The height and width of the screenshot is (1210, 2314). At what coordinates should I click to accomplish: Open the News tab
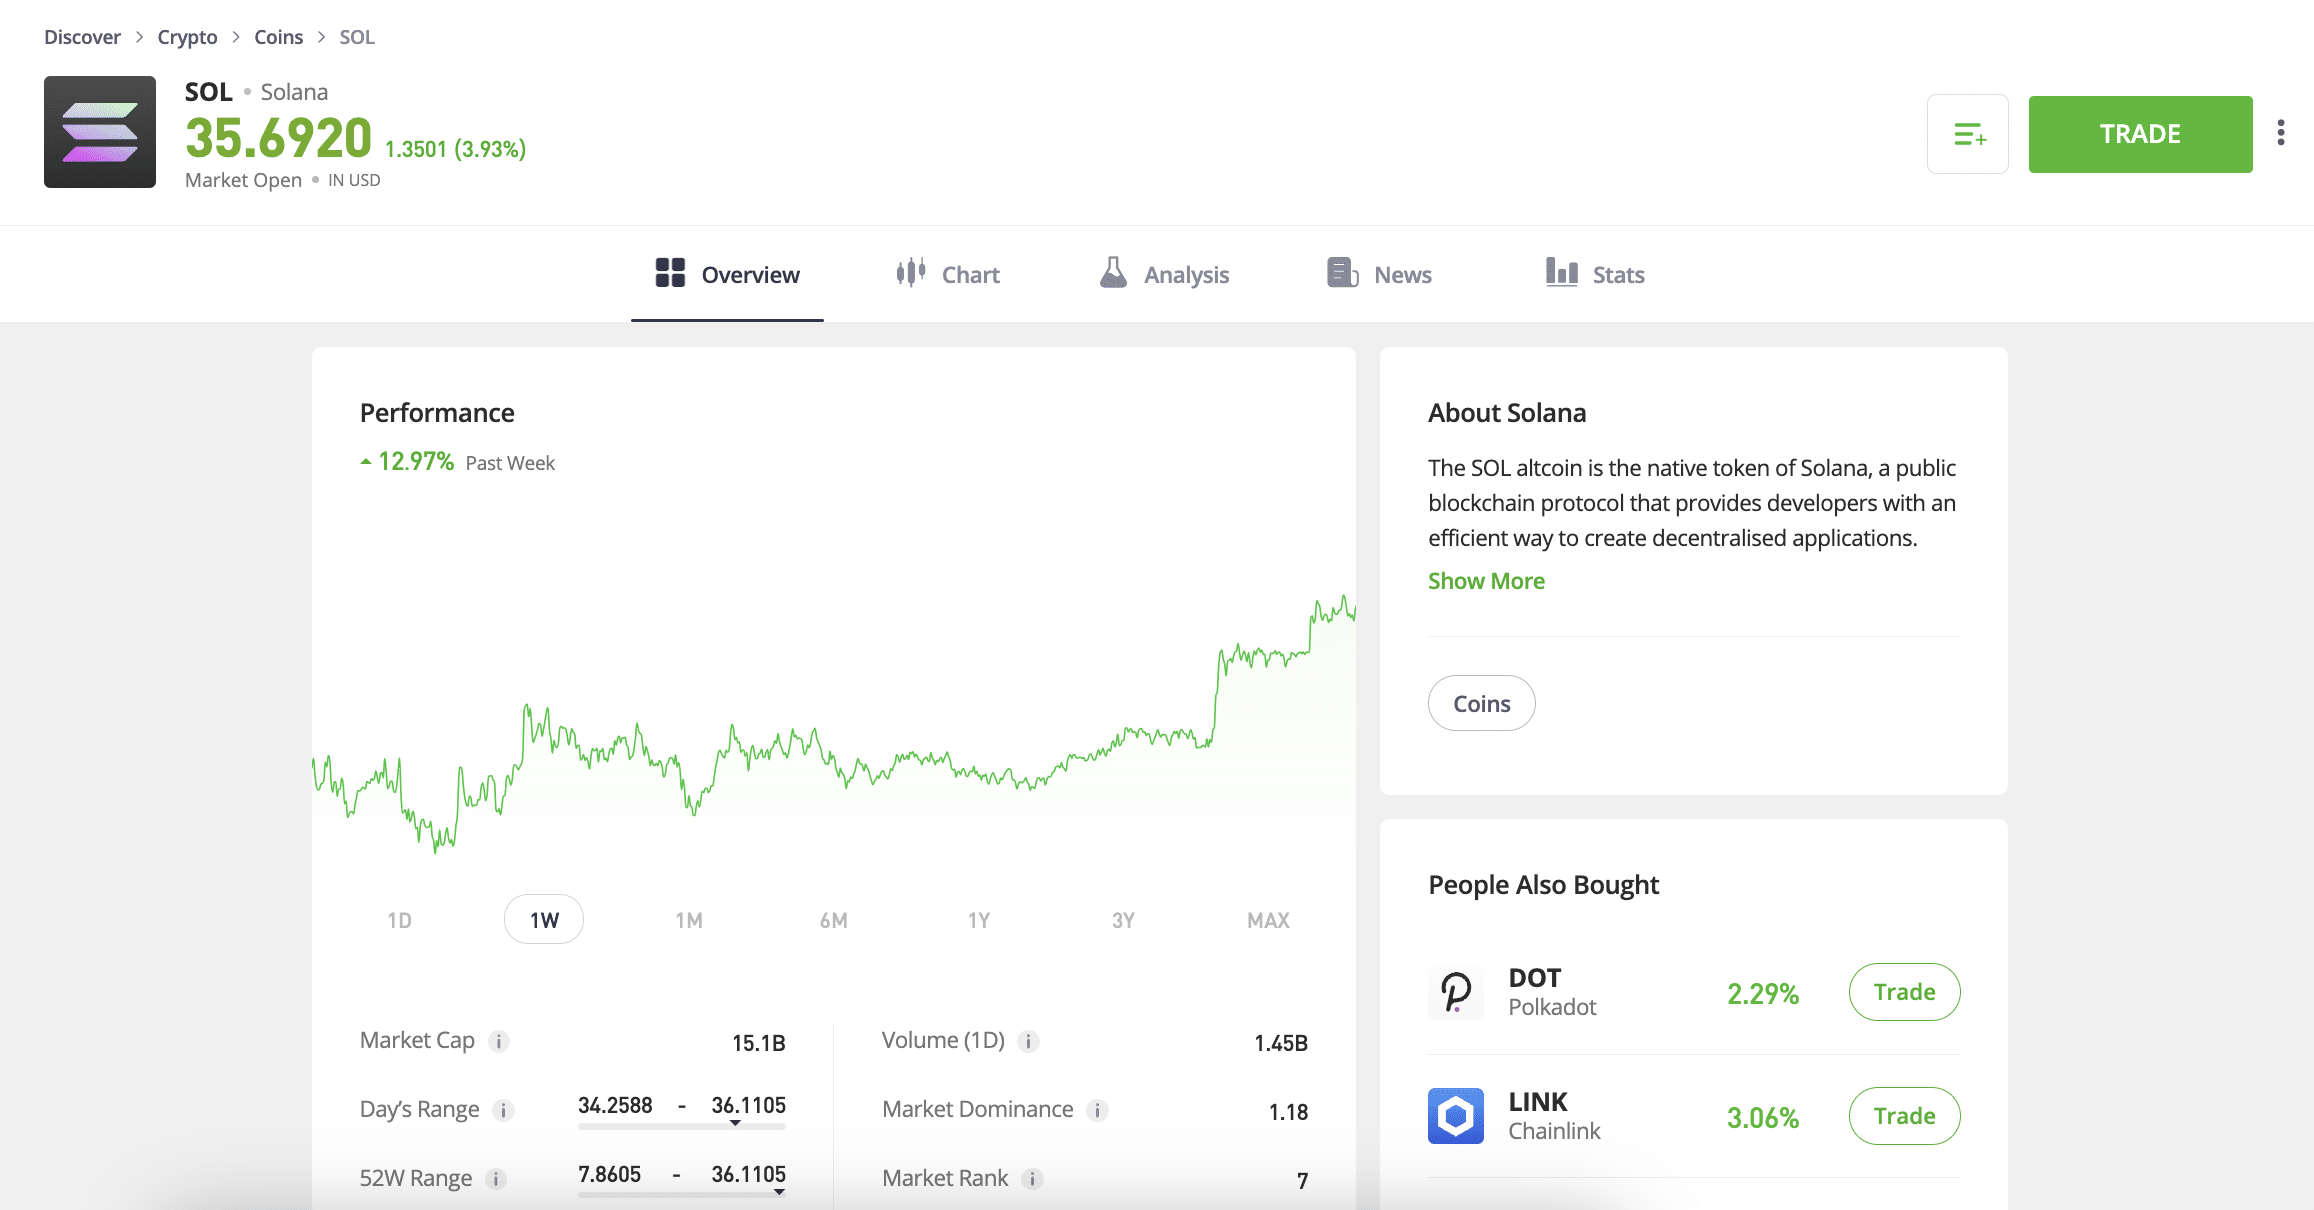tap(1379, 274)
